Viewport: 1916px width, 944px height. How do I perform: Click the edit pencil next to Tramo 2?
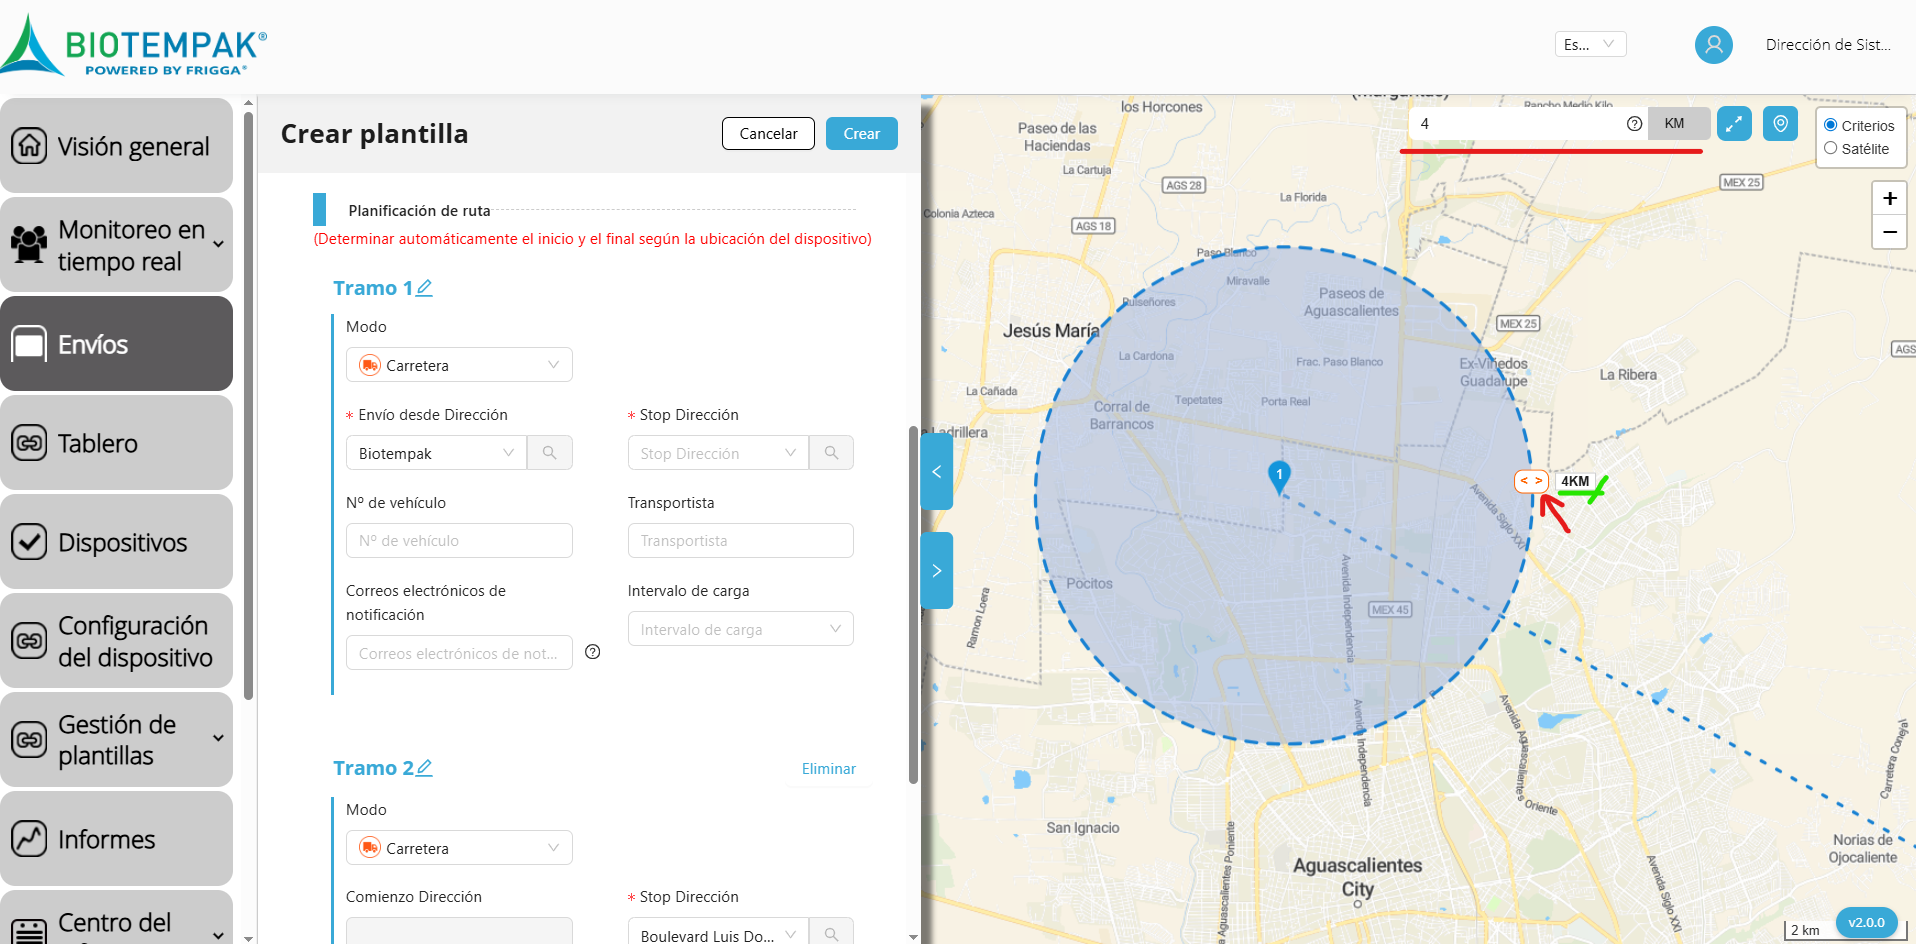(x=424, y=768)
